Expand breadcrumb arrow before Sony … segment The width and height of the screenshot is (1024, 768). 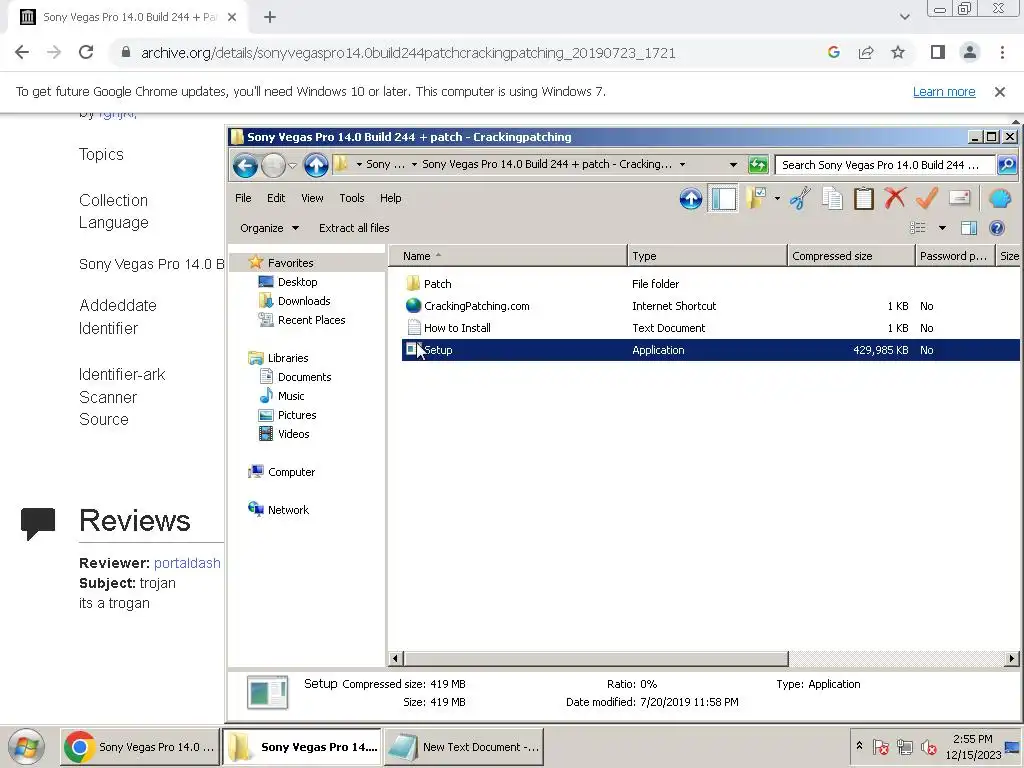pos(359,165)
